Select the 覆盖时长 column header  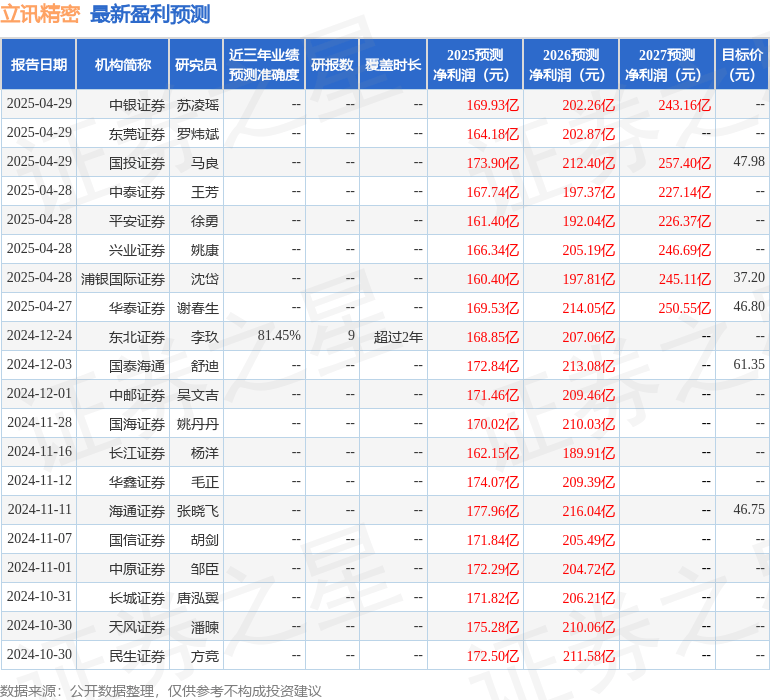(x=393, y=64)
